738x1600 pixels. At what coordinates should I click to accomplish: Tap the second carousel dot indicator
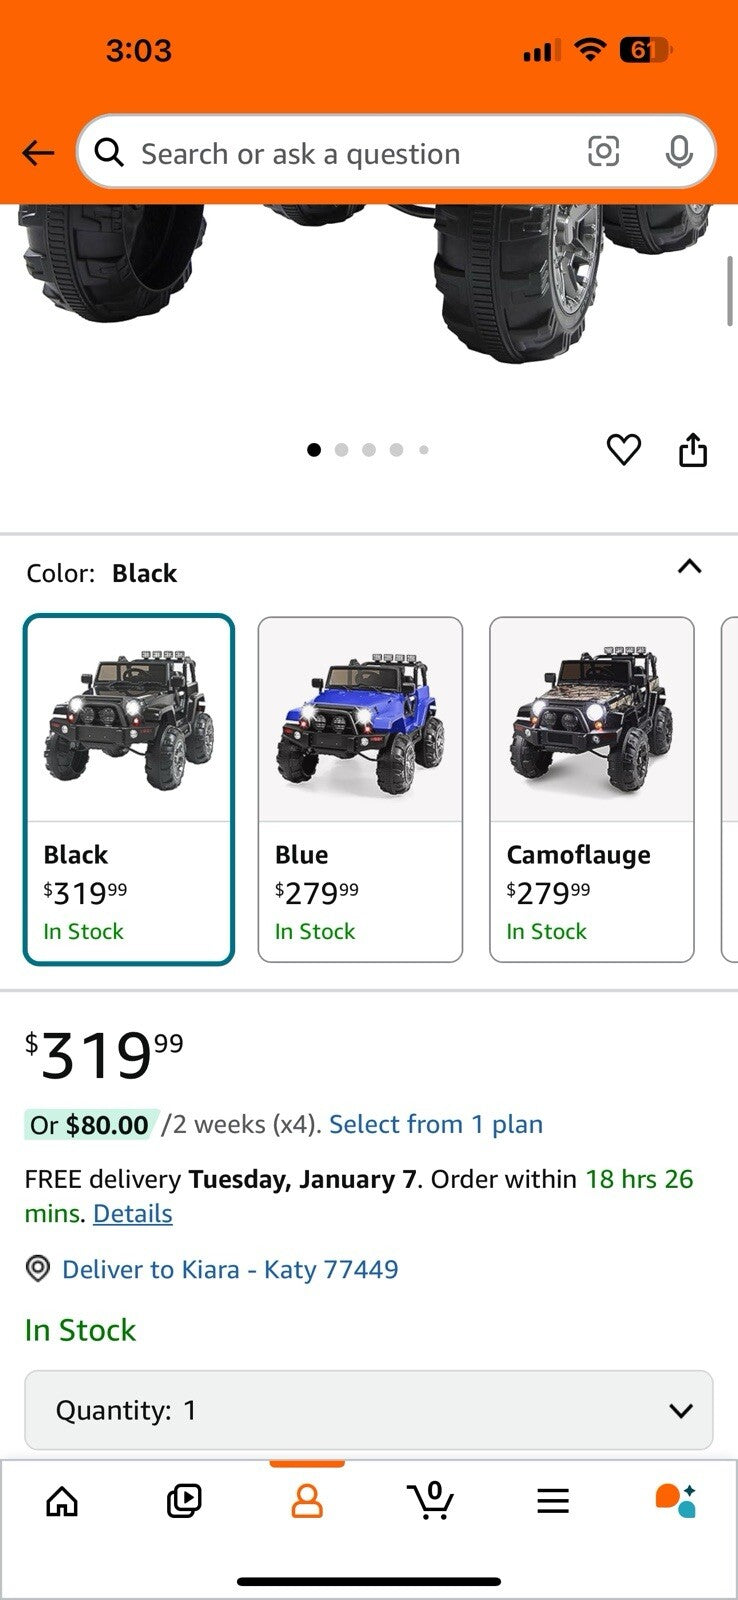click(342, 450)
